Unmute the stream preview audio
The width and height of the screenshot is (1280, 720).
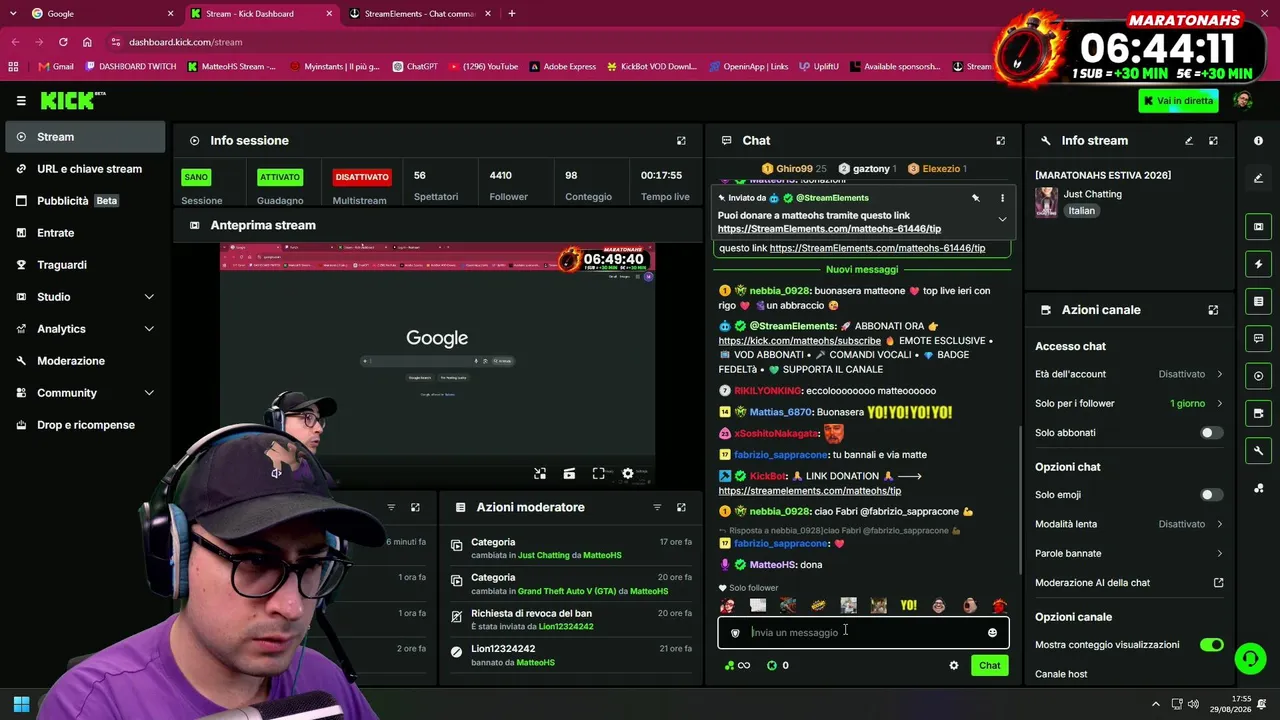276,473
